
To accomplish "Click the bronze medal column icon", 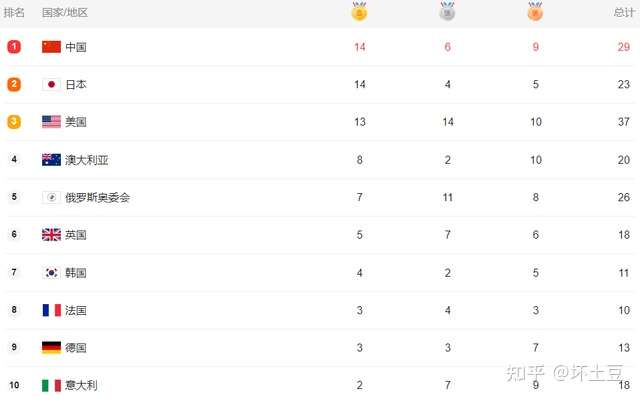I will 535,11.
